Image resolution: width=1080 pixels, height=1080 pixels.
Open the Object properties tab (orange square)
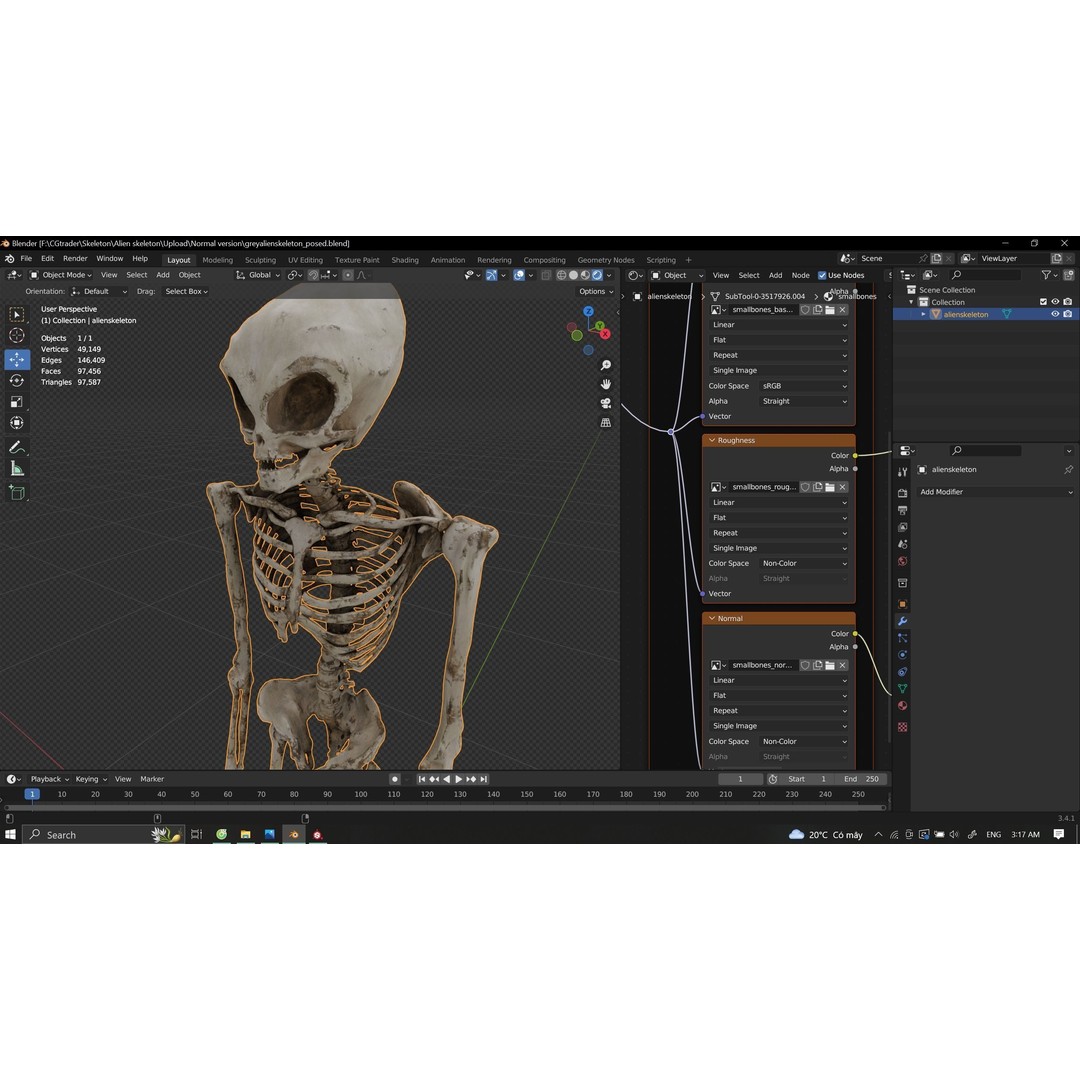pos(902,604)
